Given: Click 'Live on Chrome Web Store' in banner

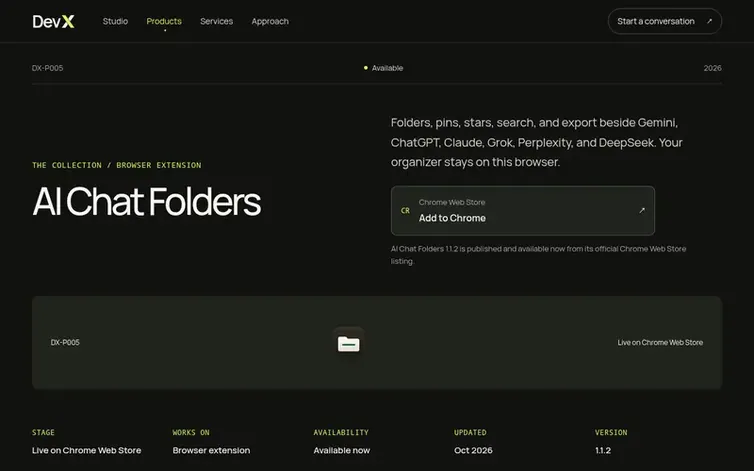Looking at the screenshot, I should coord(660,343).
